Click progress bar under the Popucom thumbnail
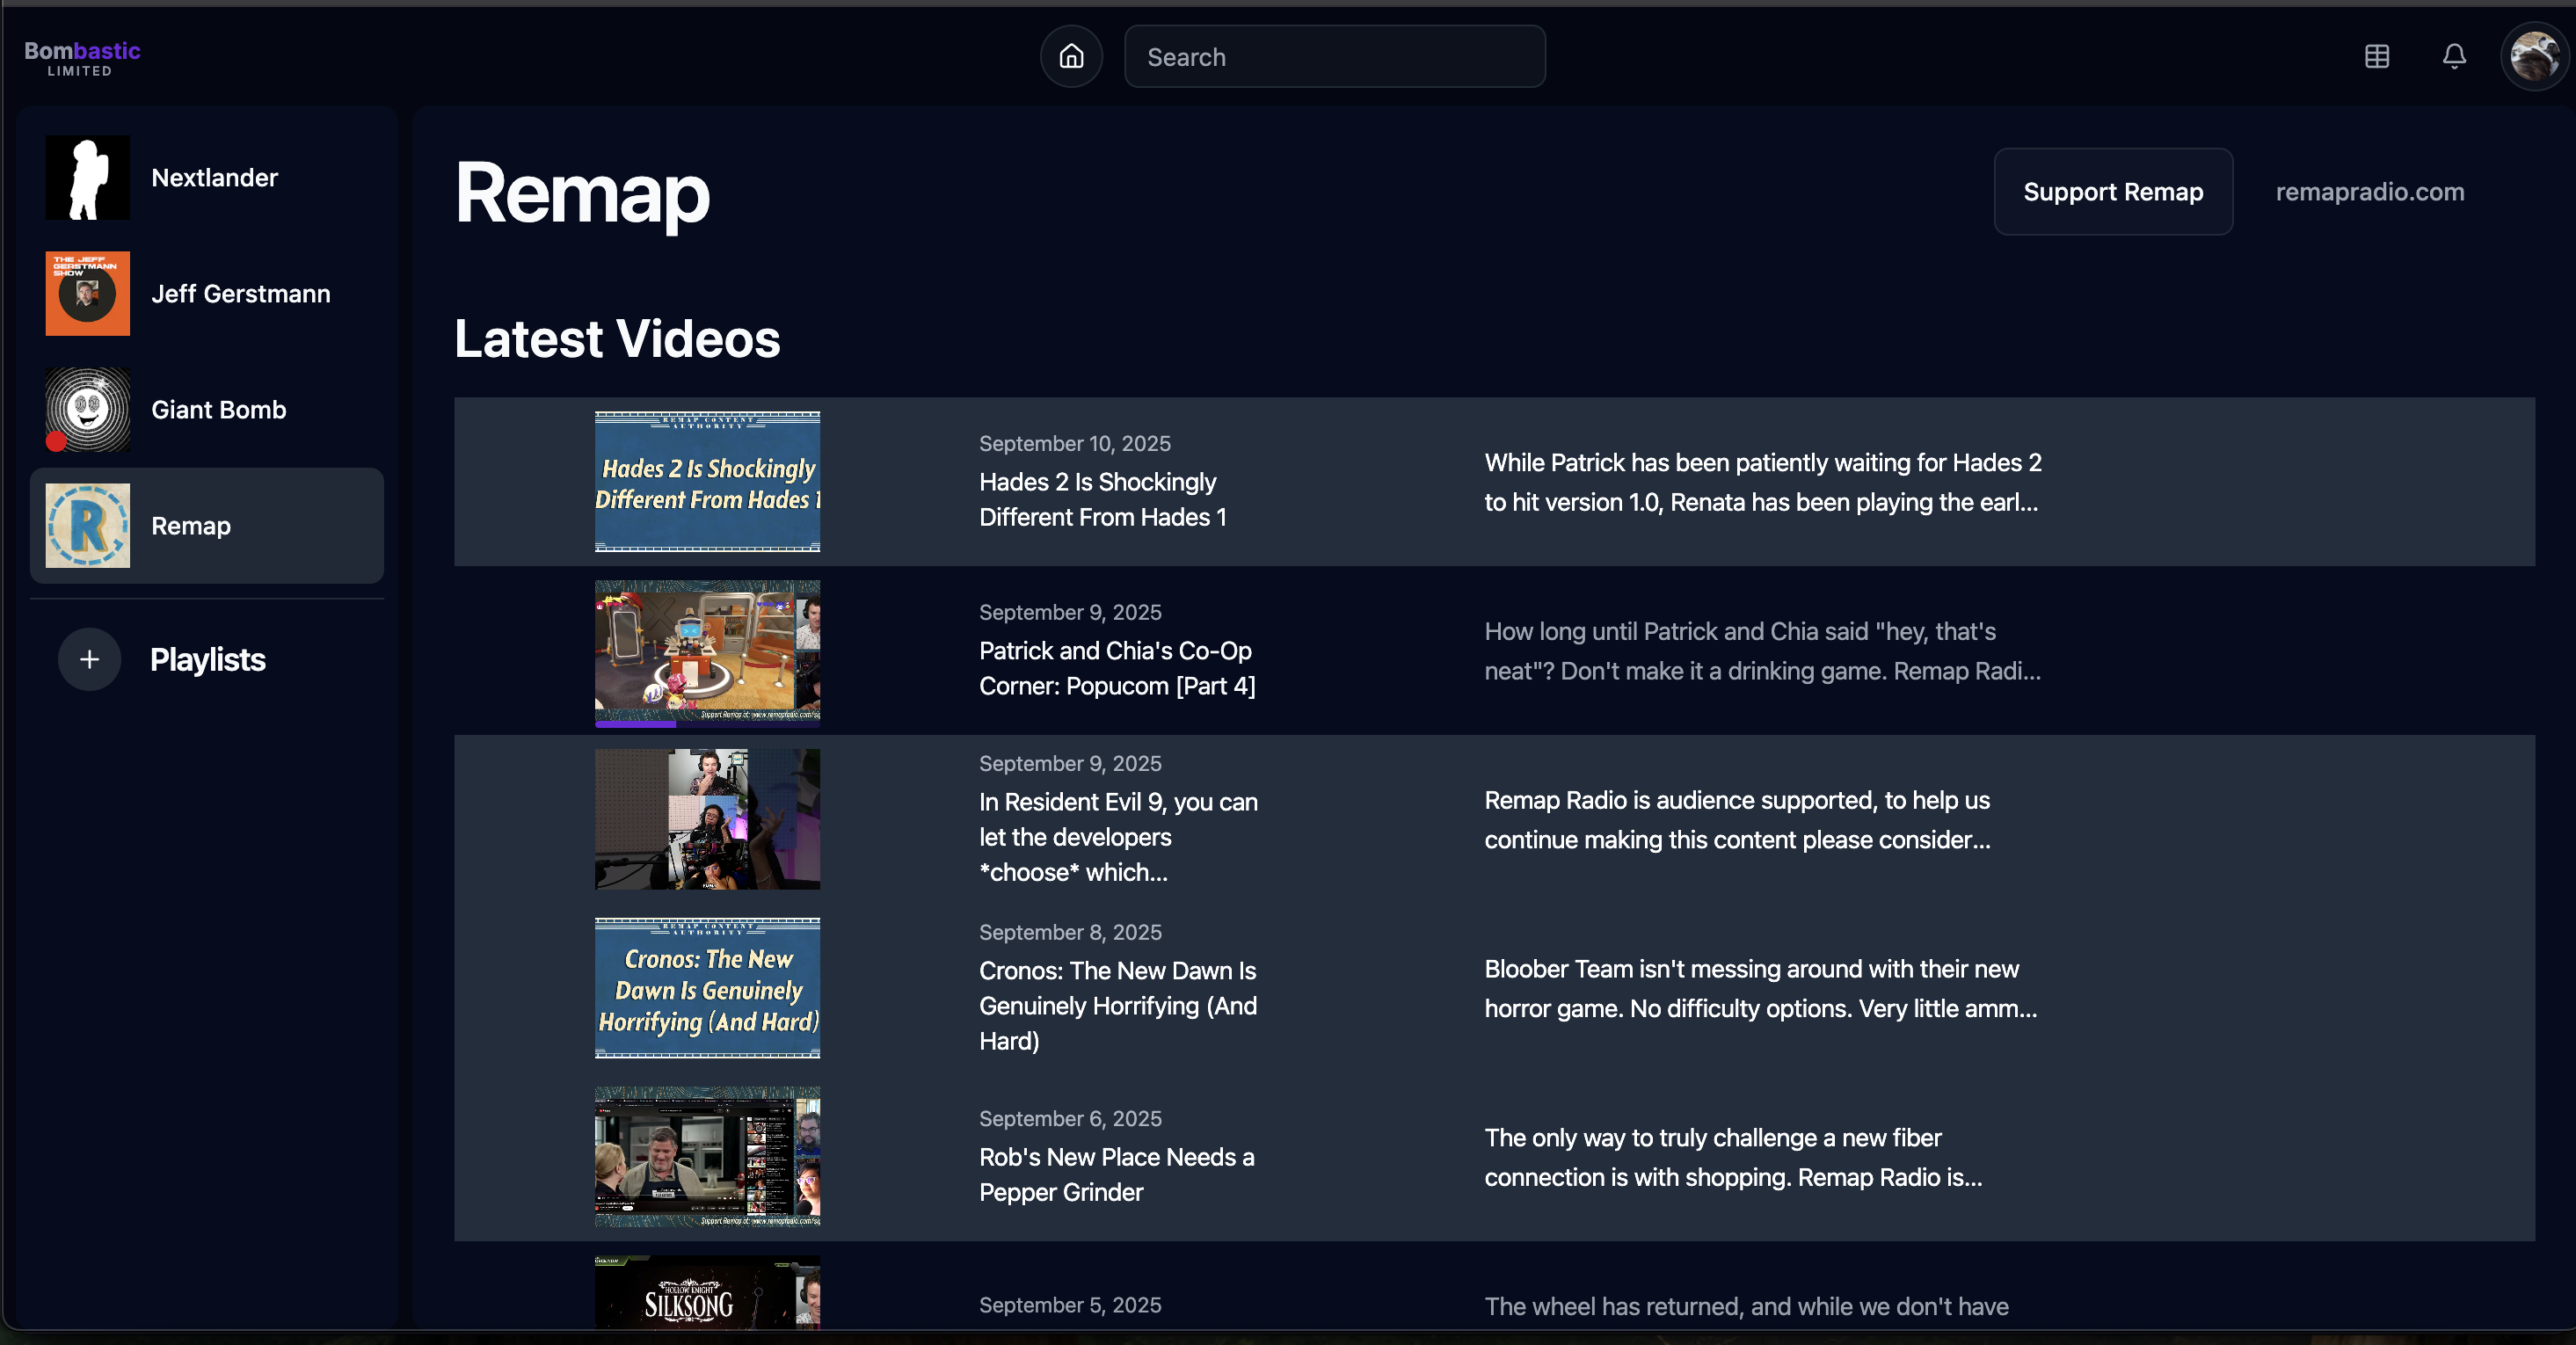 [707, 724]
